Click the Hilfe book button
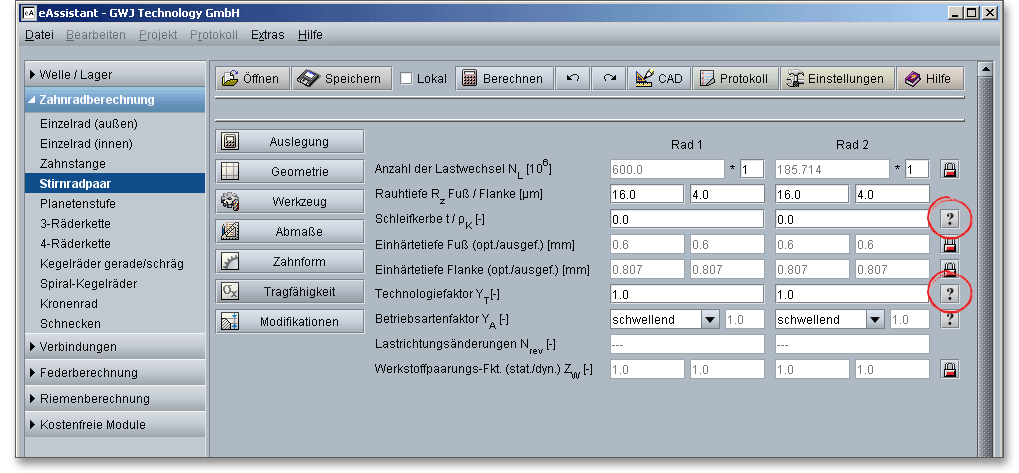Viewport: 1019px width, 473px height. [930, 79]
